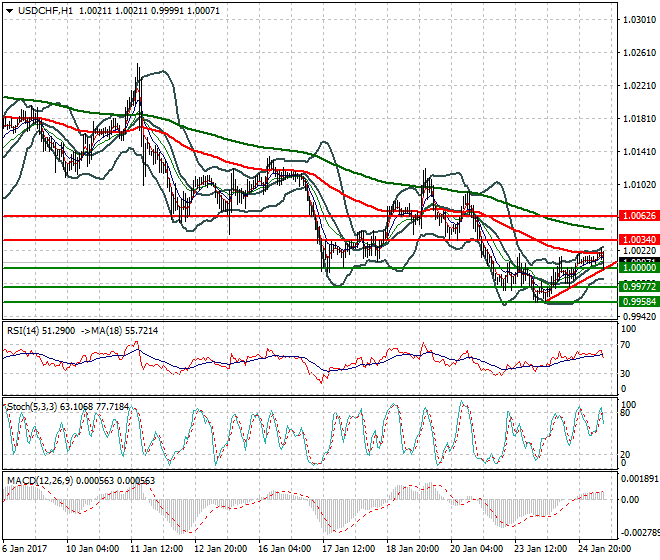Click the 16 Jan 04:00 time axis label

click(285, 549)
